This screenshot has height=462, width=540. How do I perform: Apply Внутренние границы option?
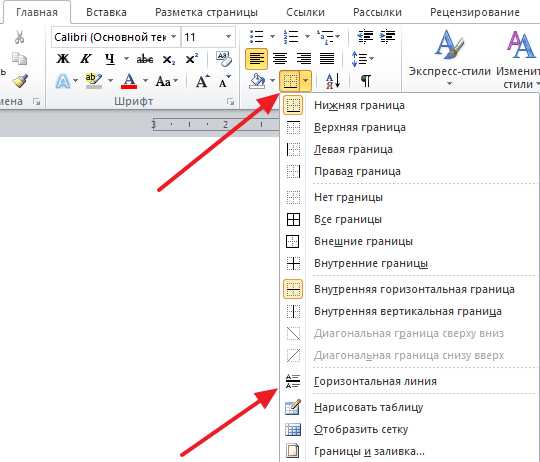pyautogui.click(x=409, y=263)
